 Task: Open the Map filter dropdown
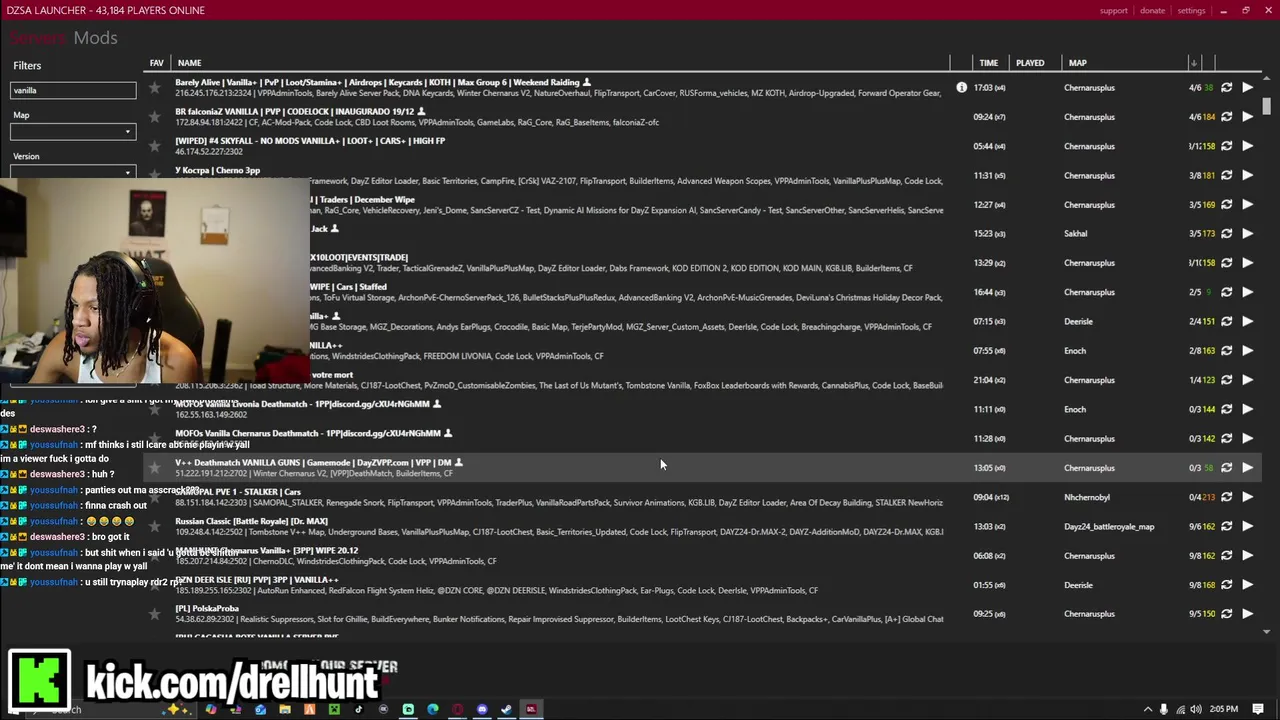tap(73, 132)
